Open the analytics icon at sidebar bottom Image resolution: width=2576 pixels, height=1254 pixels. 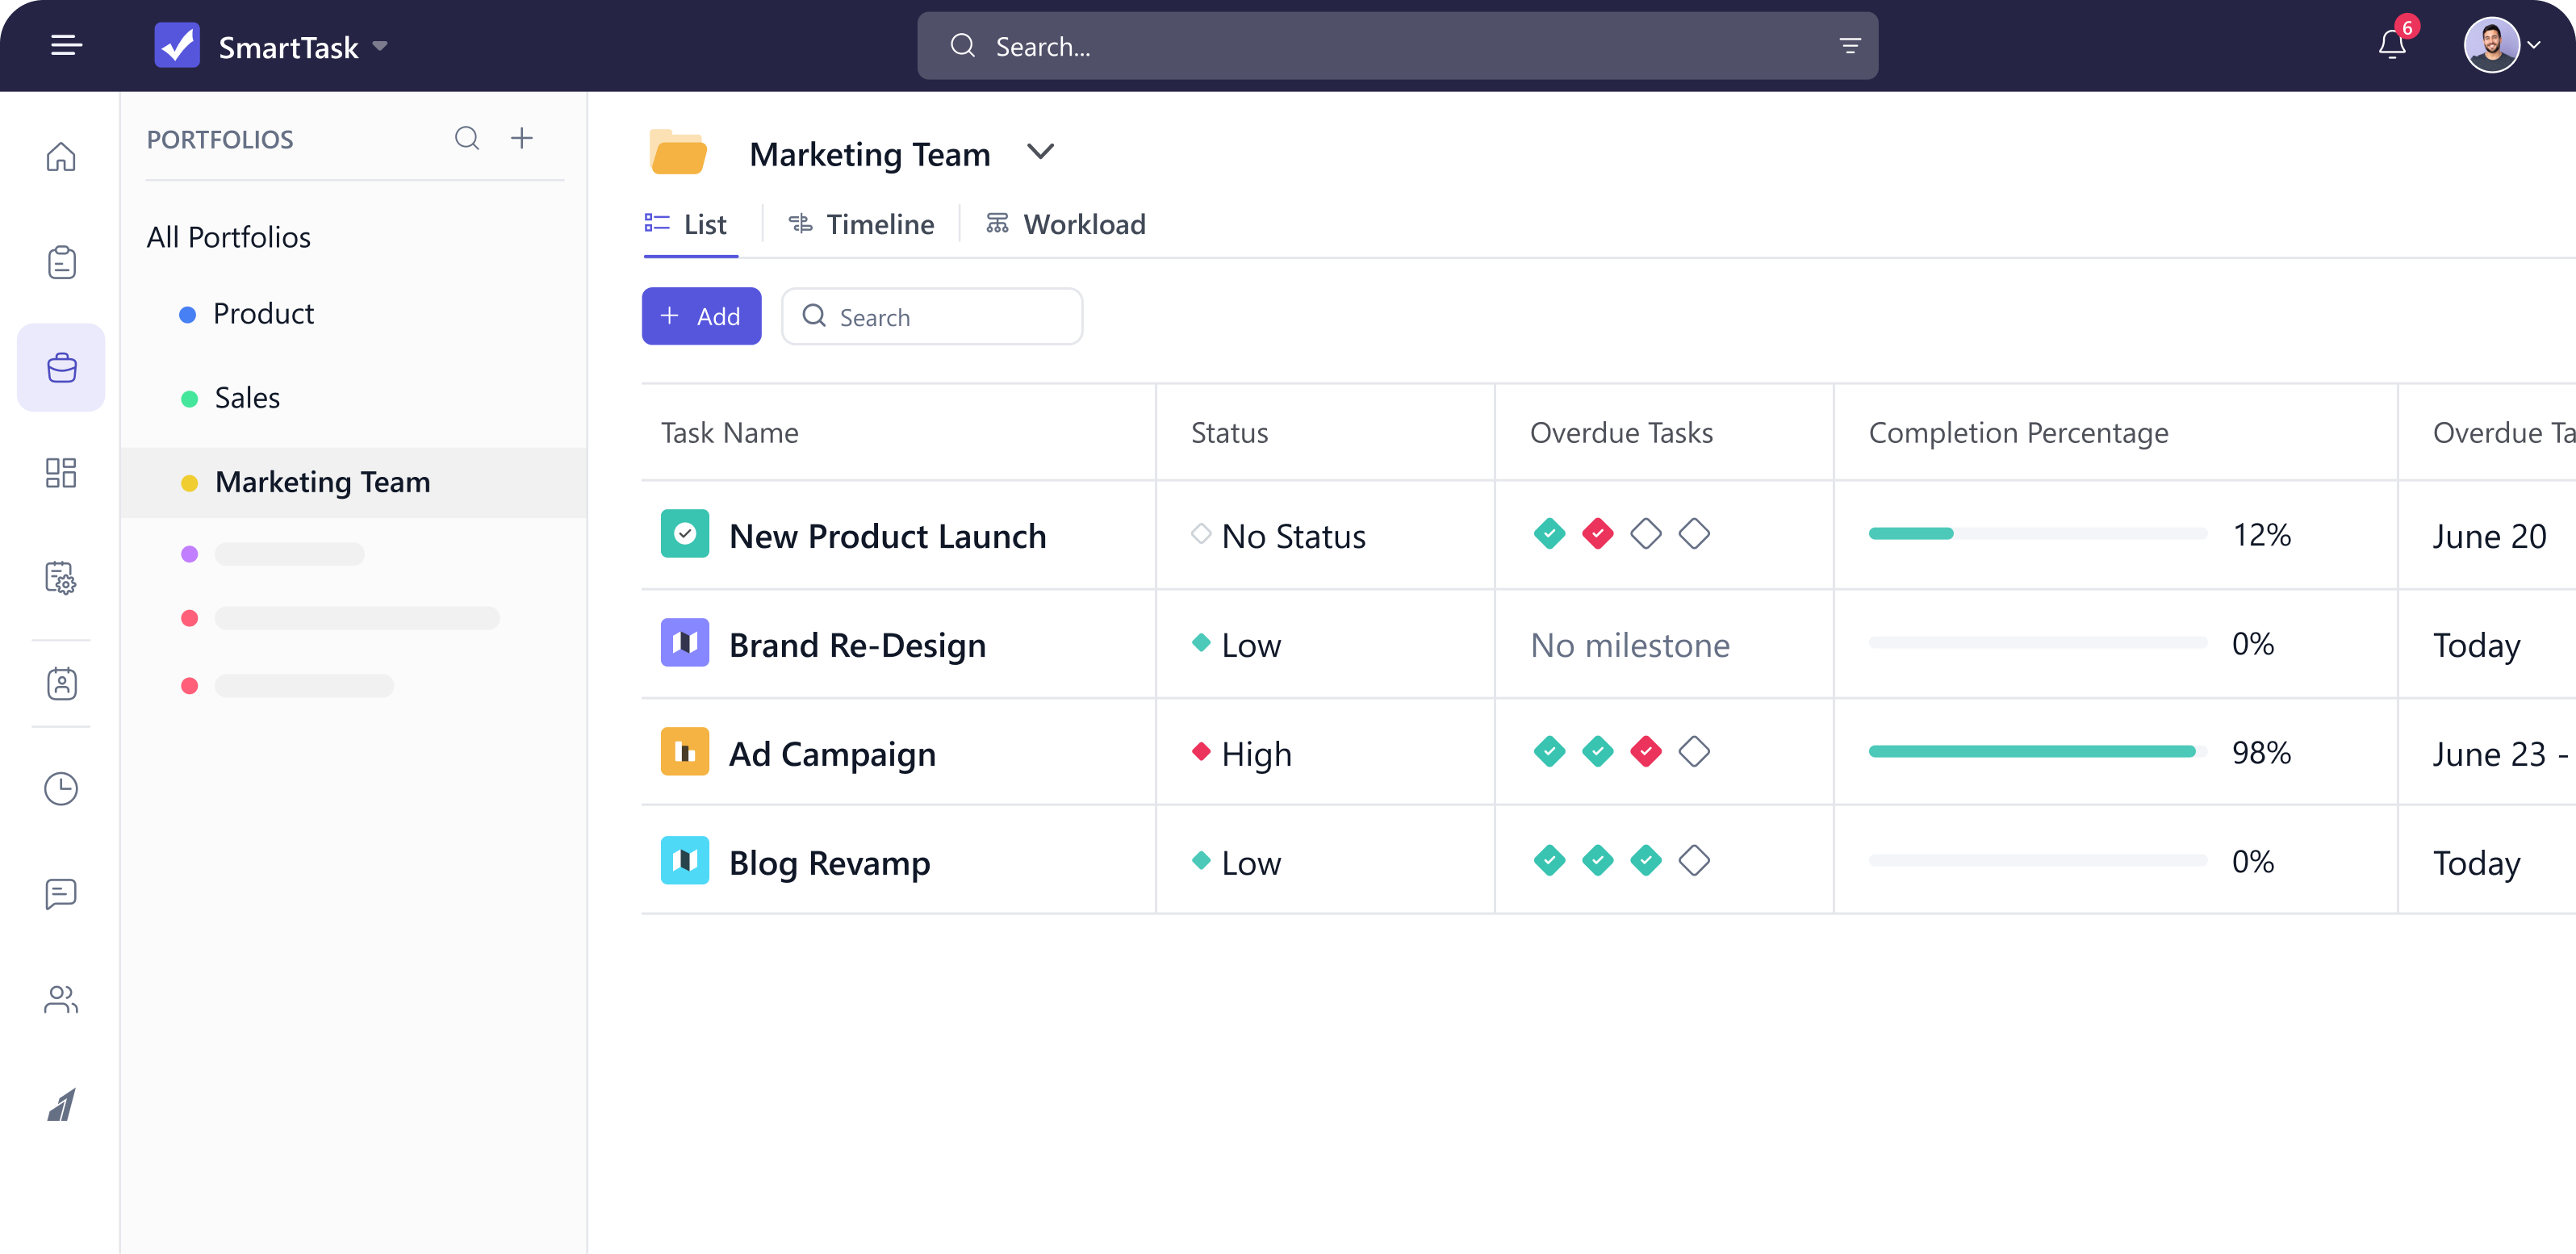click(x=61, y=1104)
